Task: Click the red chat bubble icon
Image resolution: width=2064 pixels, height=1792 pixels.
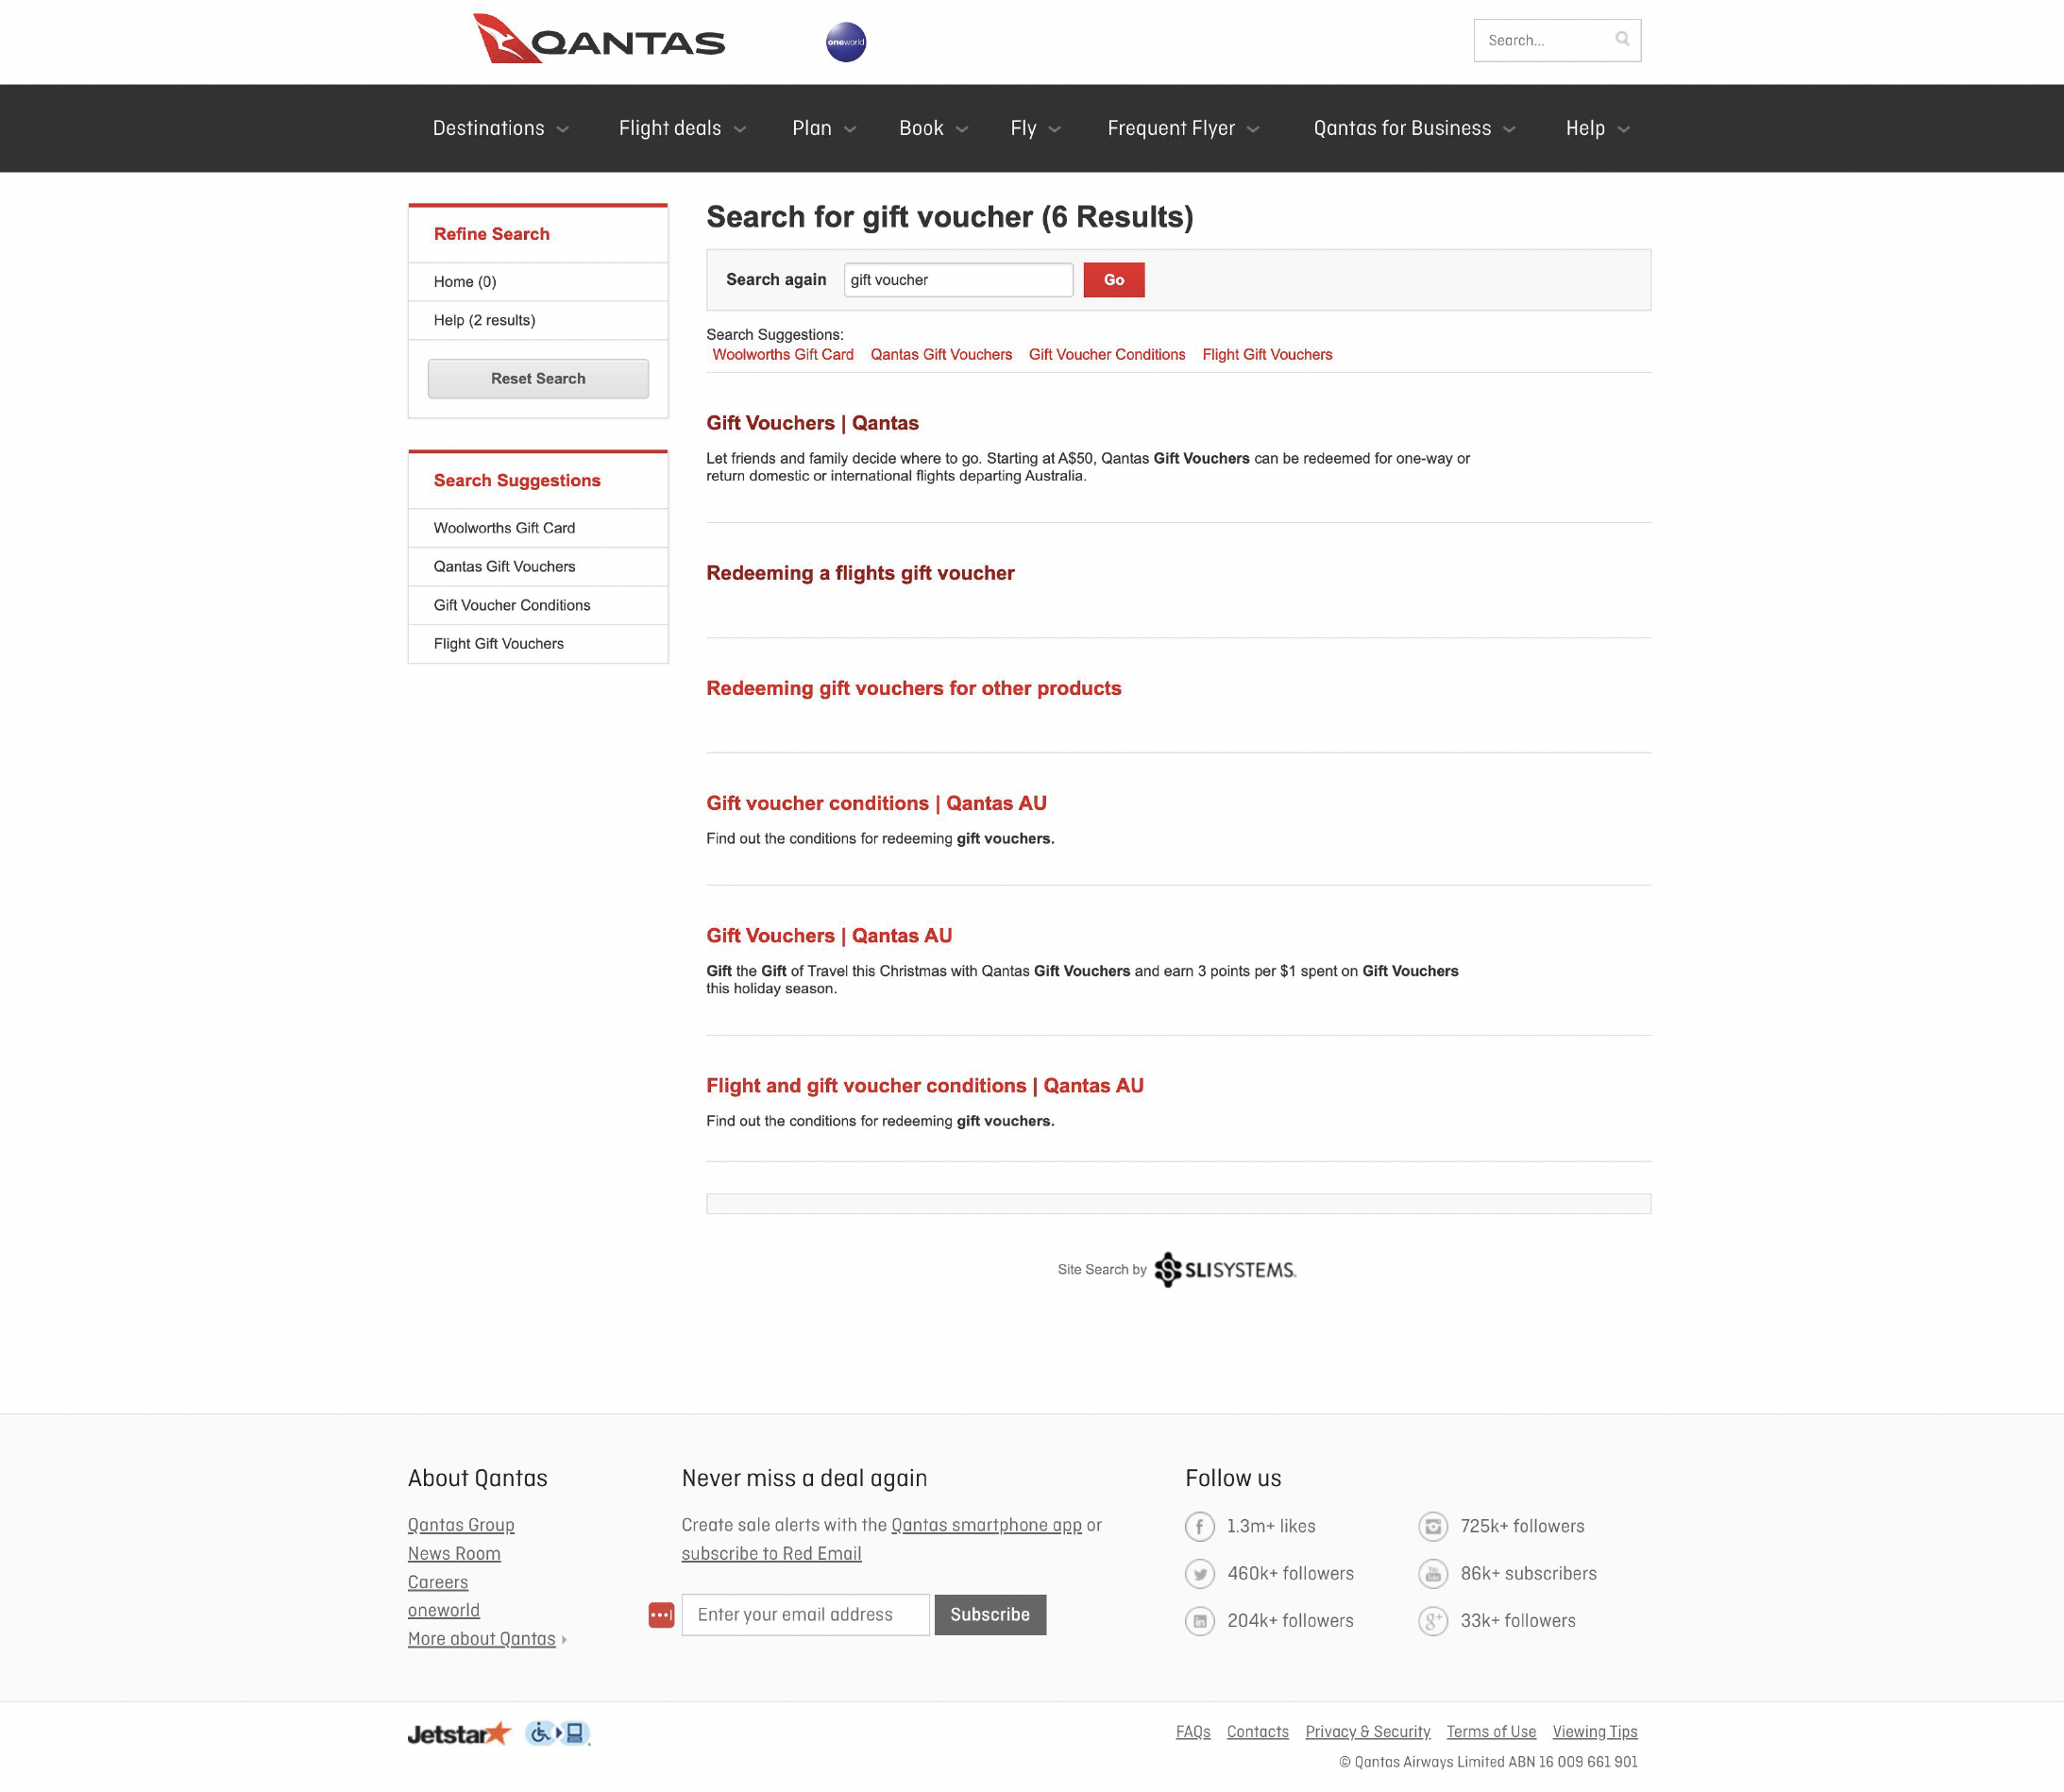Action: pos(661,1615)
